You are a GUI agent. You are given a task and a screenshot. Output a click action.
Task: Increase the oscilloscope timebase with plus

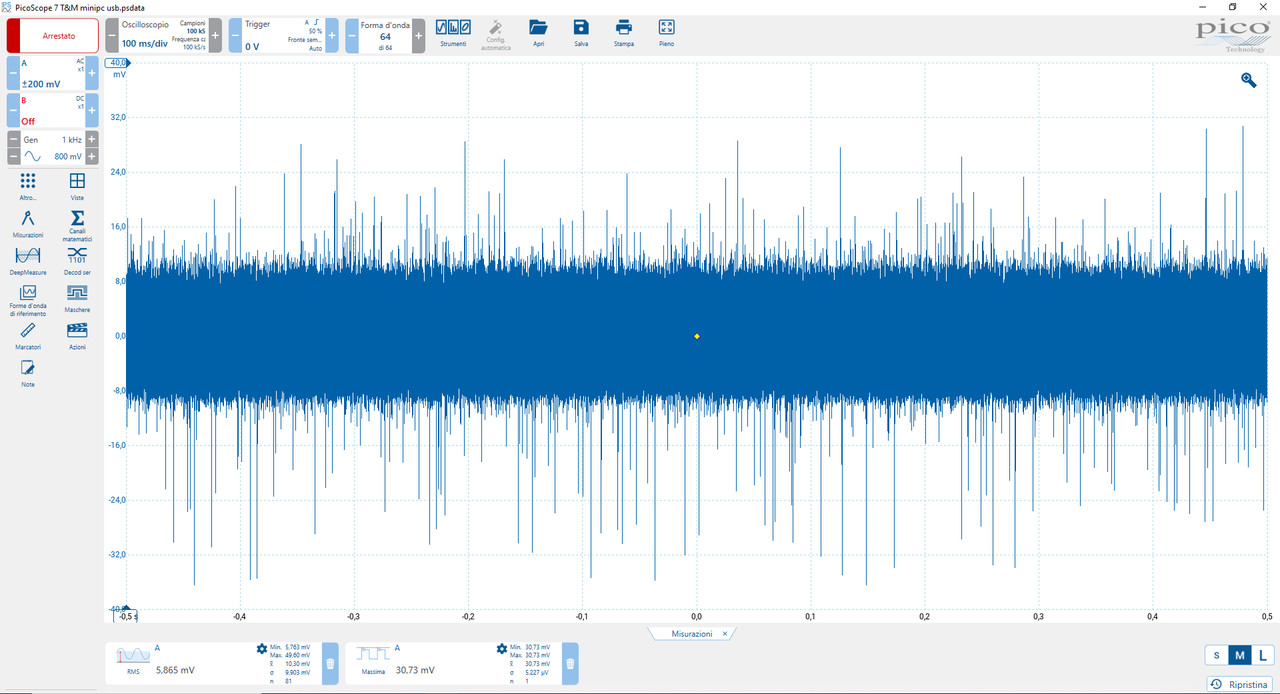(x=215, y=35)
